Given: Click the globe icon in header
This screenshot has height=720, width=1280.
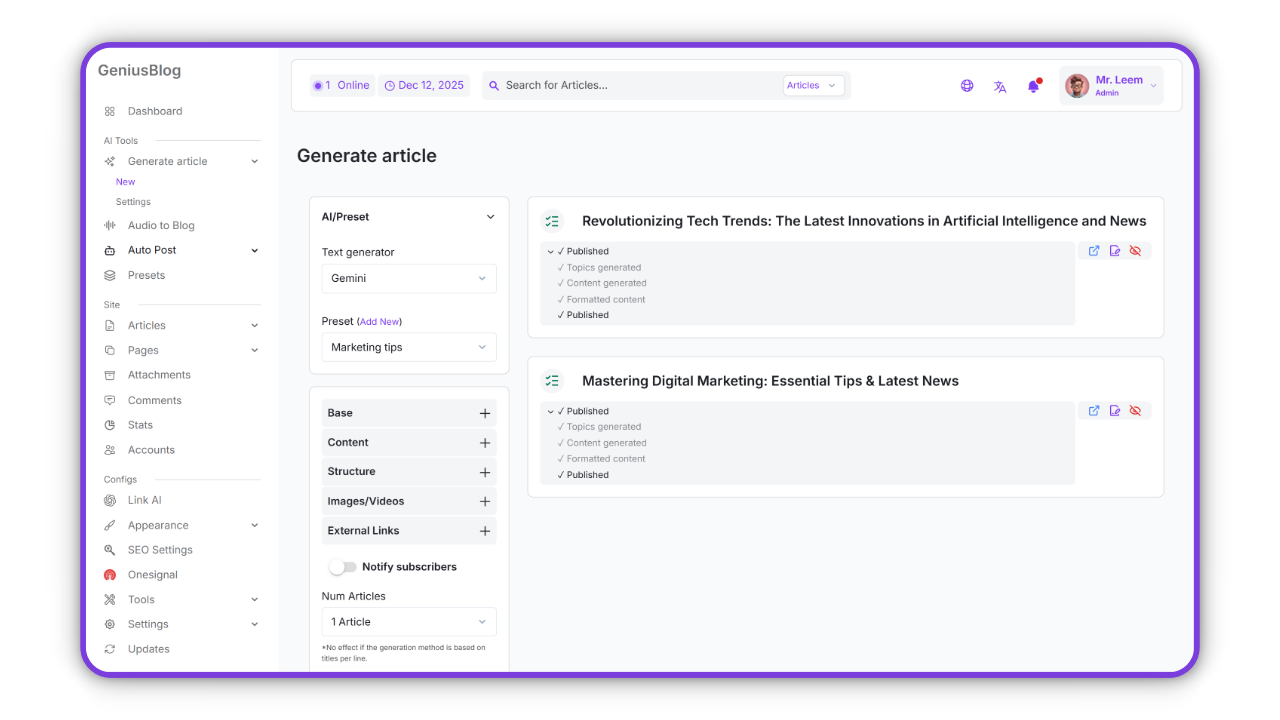Looking at the screenshot, I should 967,86.
